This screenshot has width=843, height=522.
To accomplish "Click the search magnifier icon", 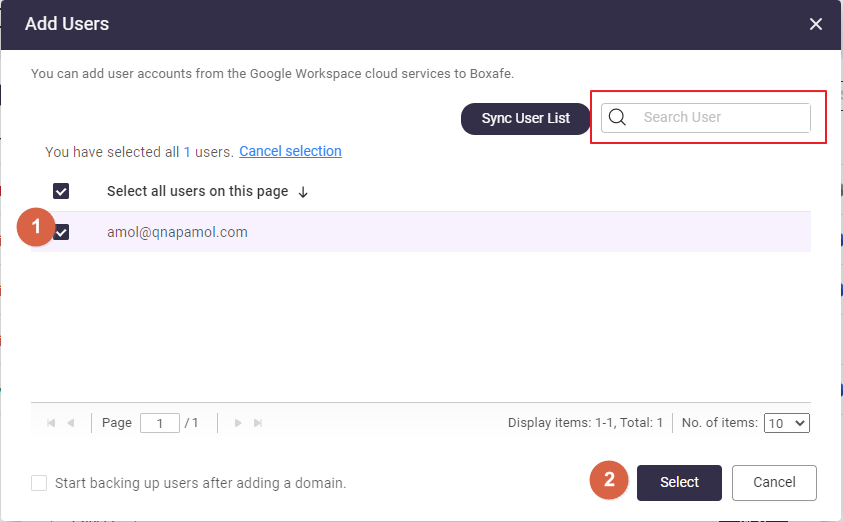I will [x=617, y=117].
